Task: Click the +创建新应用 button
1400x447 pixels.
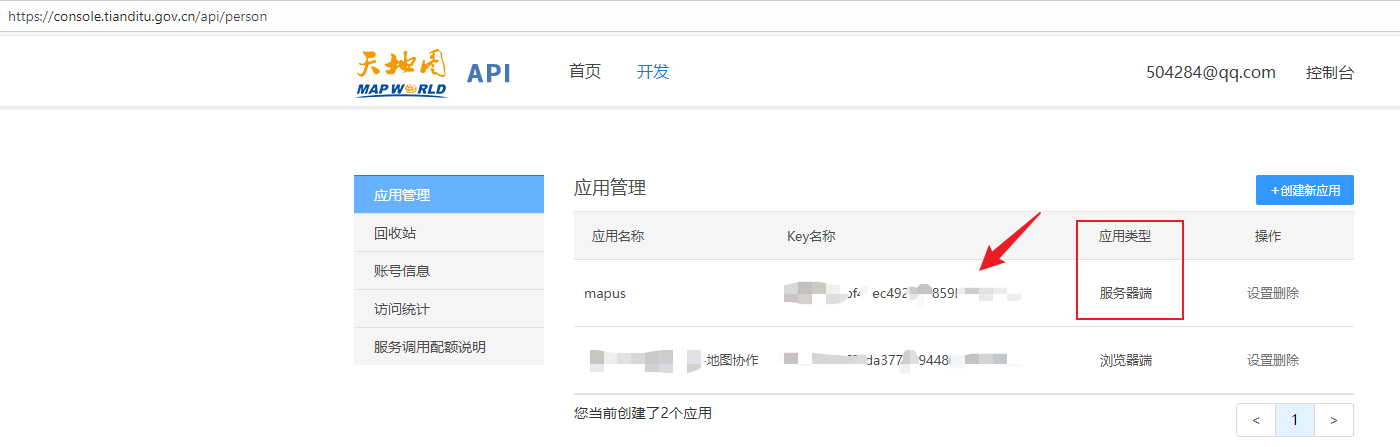Action: [x=1304, y=190]
